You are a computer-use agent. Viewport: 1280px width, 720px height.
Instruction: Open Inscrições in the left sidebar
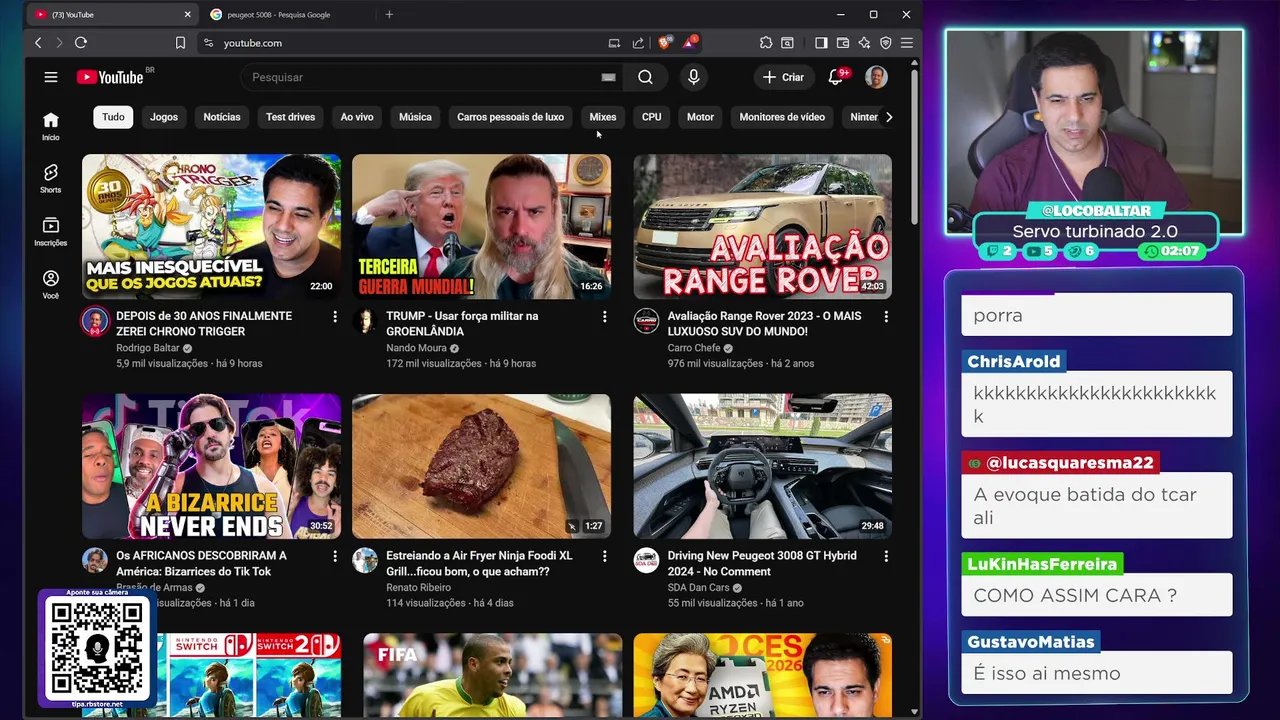pyautogui.click(x=51, y=231)
